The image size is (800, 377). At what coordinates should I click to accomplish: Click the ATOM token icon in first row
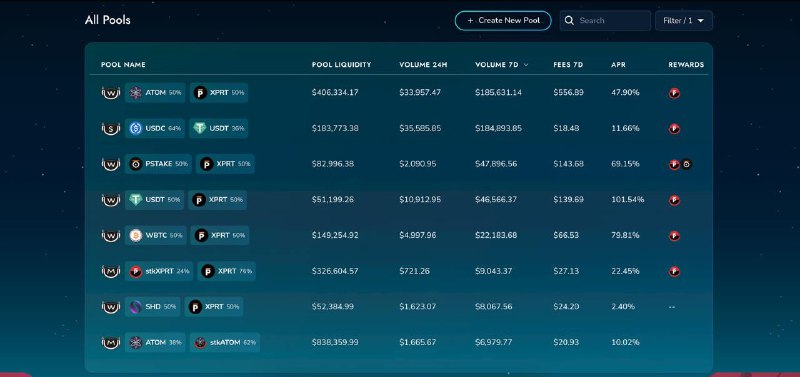[x=135, y=93]
